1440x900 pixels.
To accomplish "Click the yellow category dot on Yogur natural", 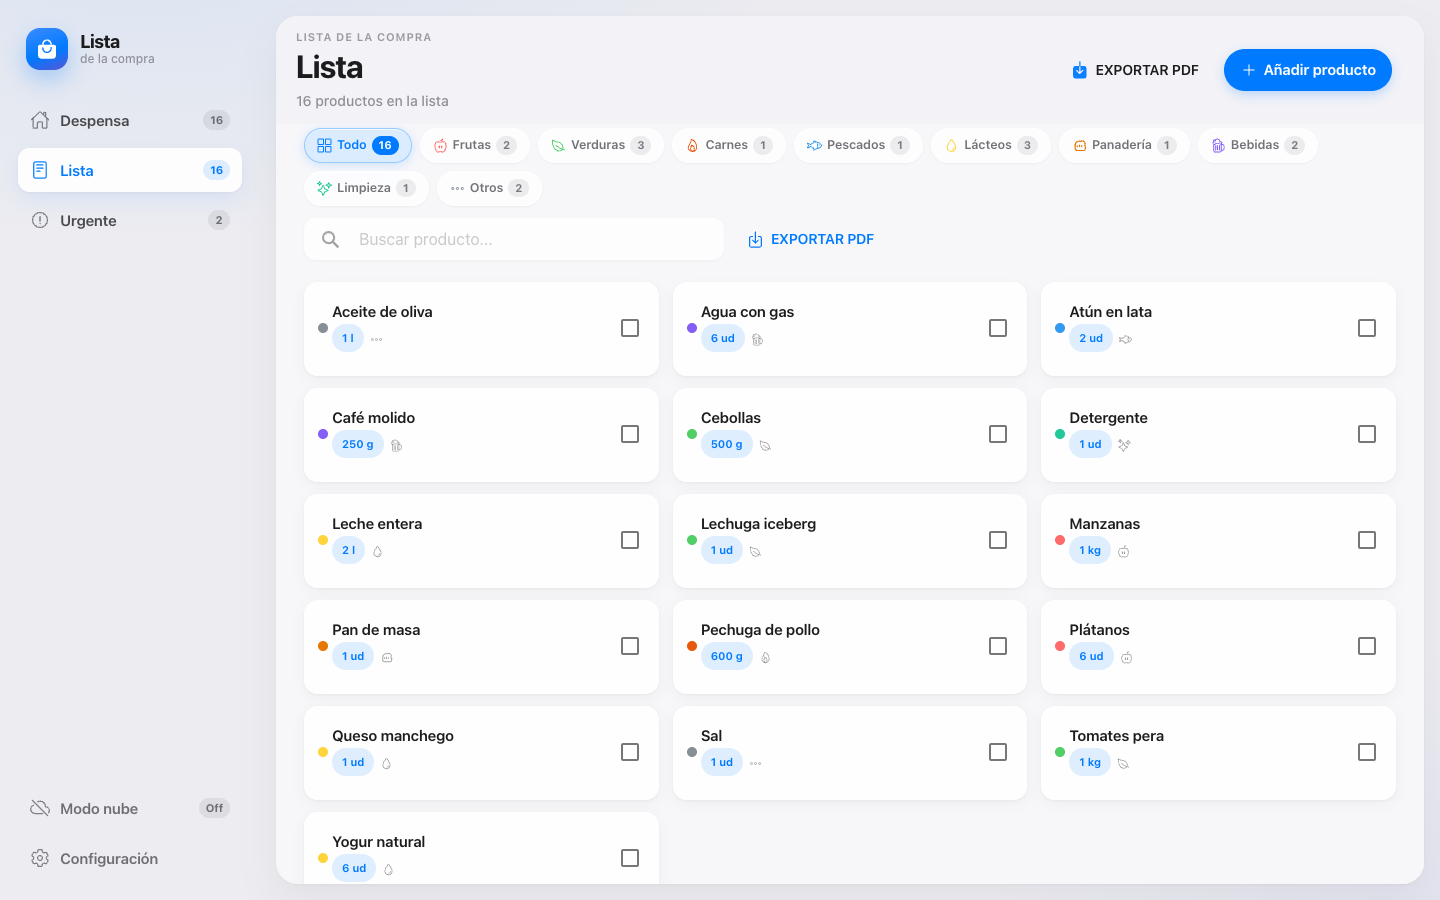I will 323,858.
